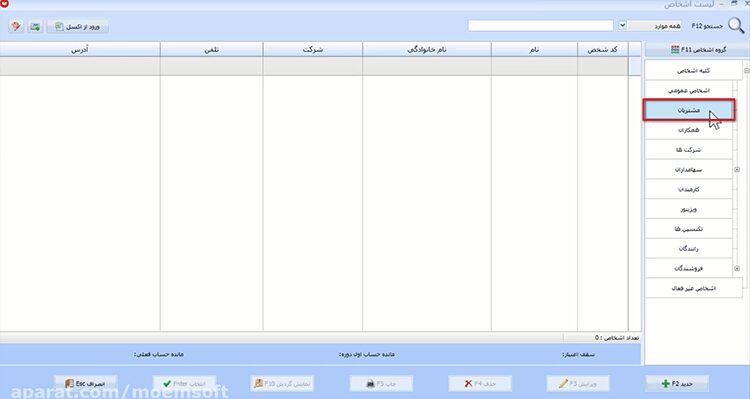750x399 pixels.
Task: Collapse the کلیه اشخاص tree node
Action: pos(747,70)
